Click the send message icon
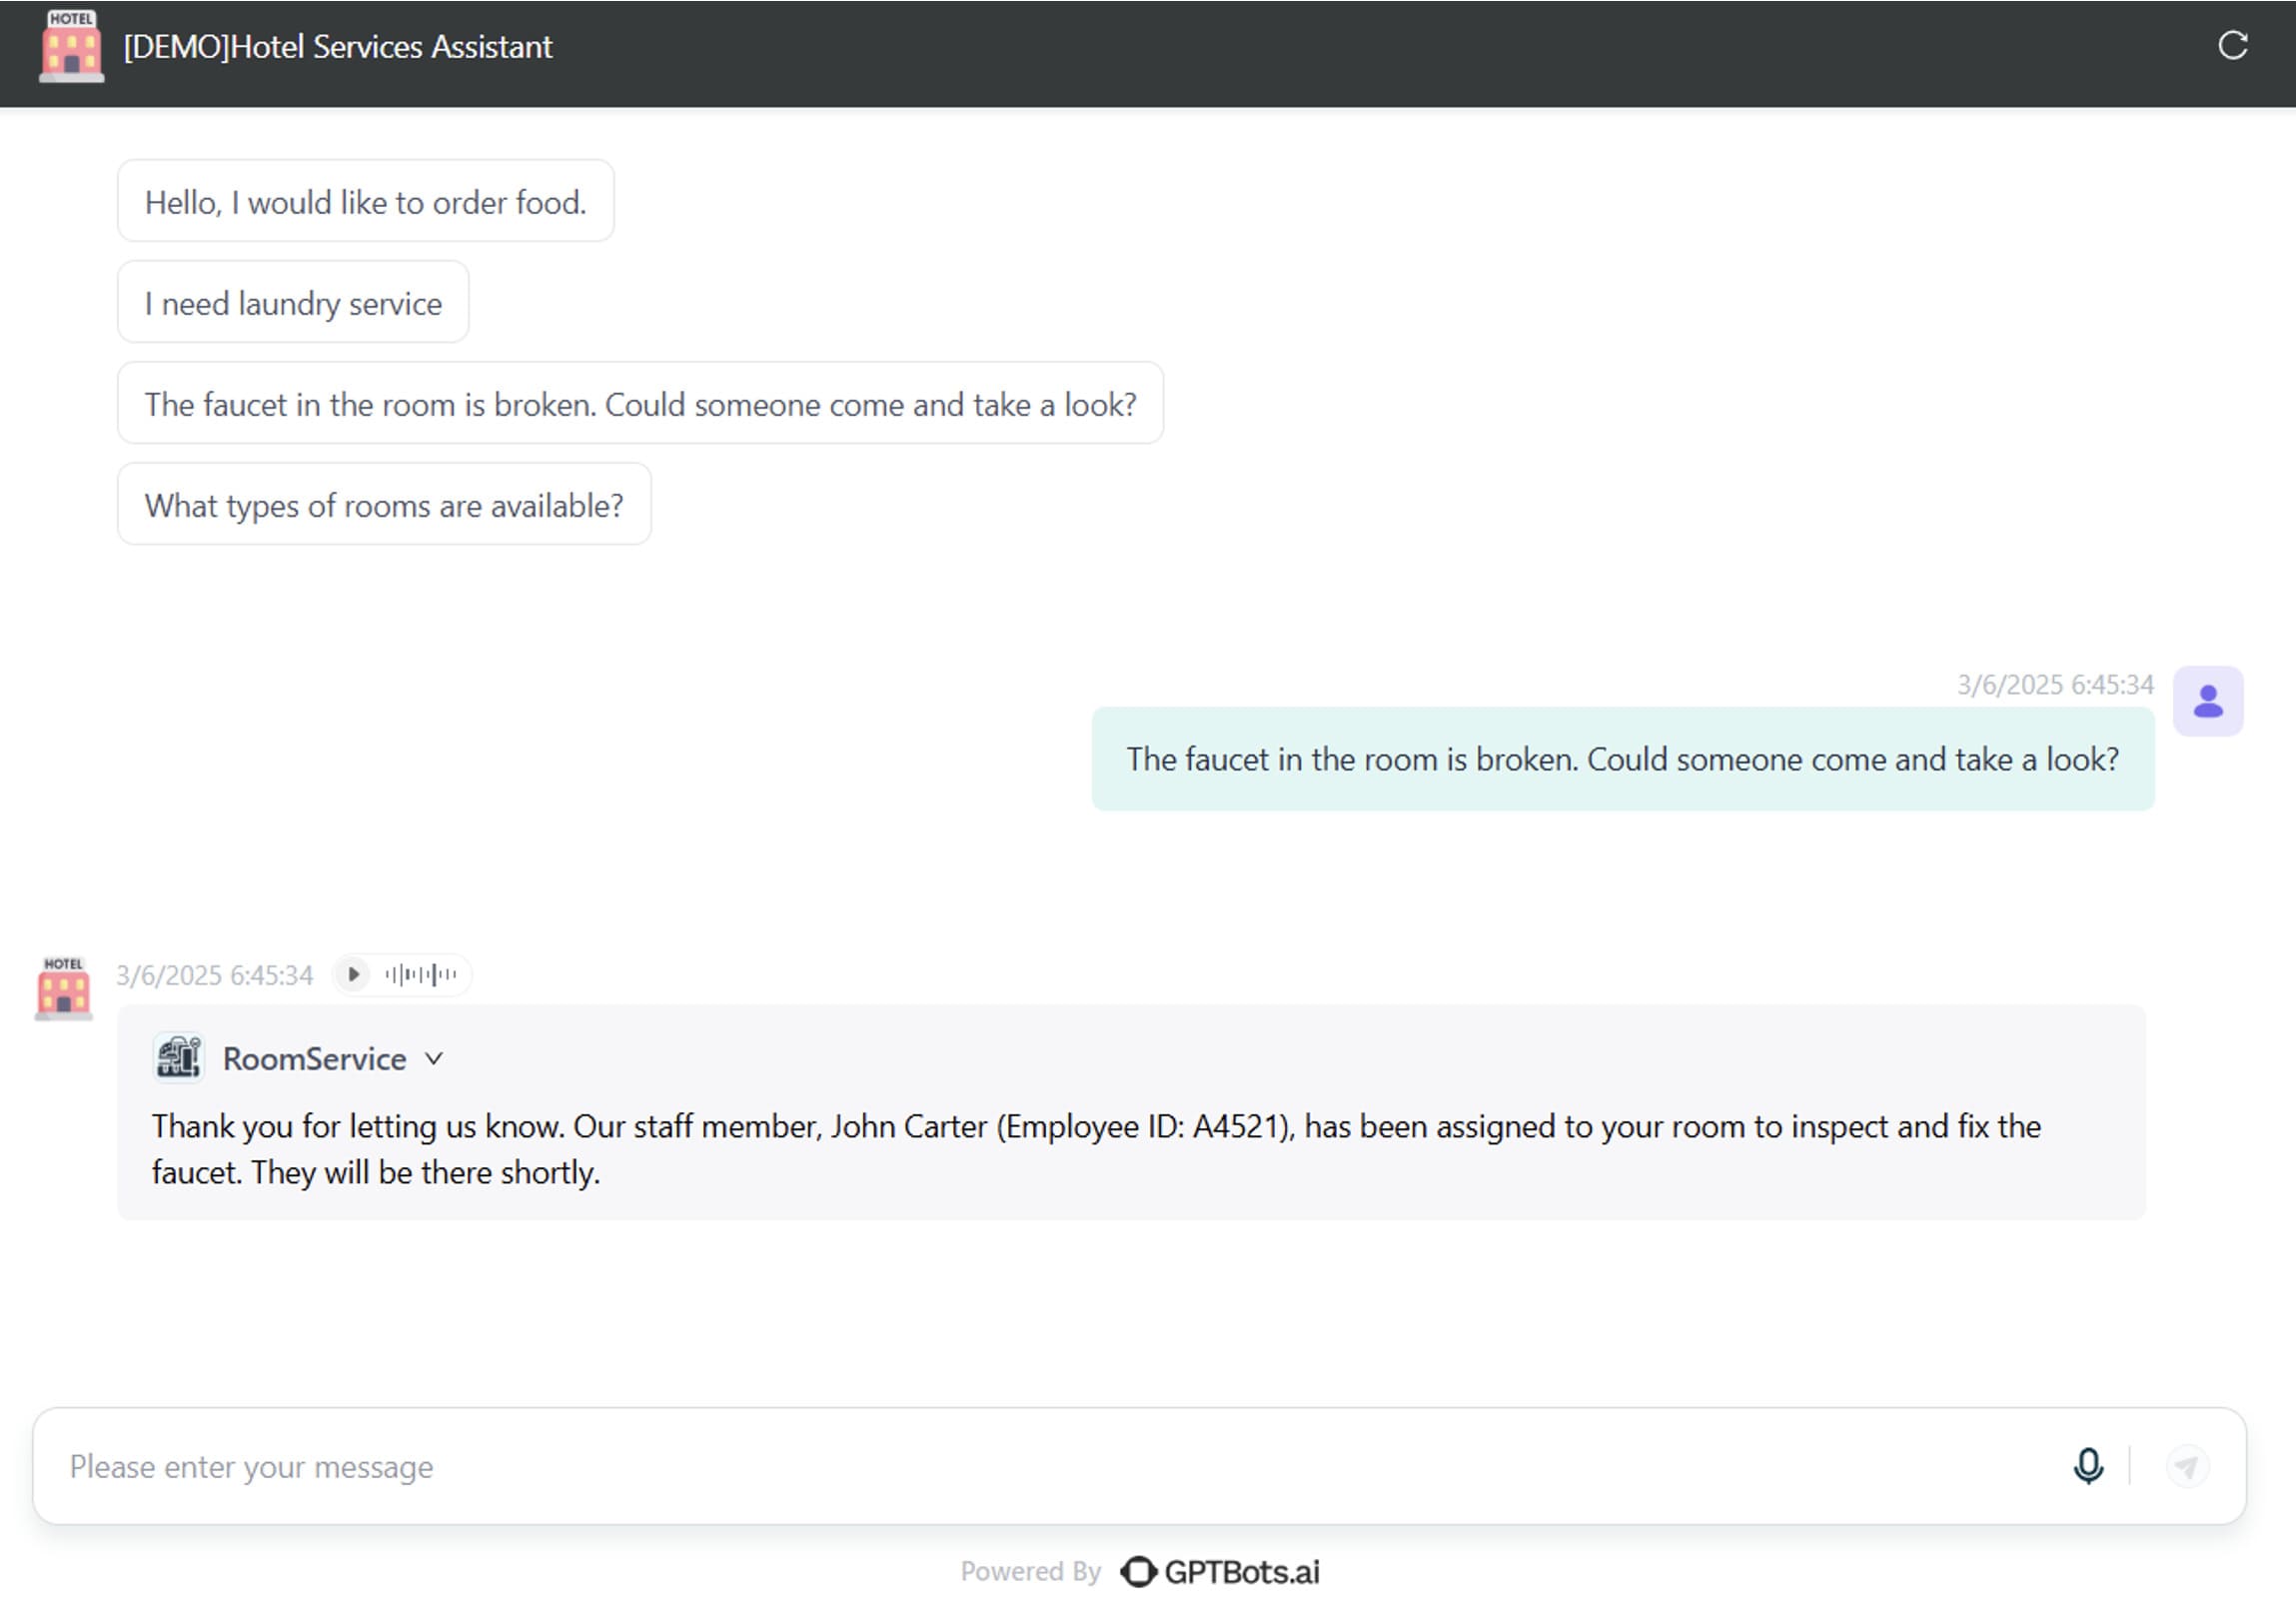The height and width of the screenshot is (1605, 2296). [2187, 1467]
